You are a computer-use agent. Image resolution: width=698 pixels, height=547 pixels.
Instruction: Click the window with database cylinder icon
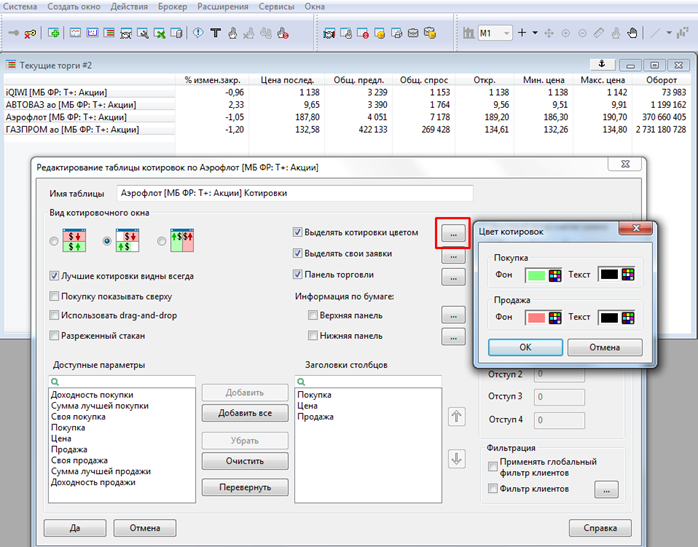(x=176, y=33)
